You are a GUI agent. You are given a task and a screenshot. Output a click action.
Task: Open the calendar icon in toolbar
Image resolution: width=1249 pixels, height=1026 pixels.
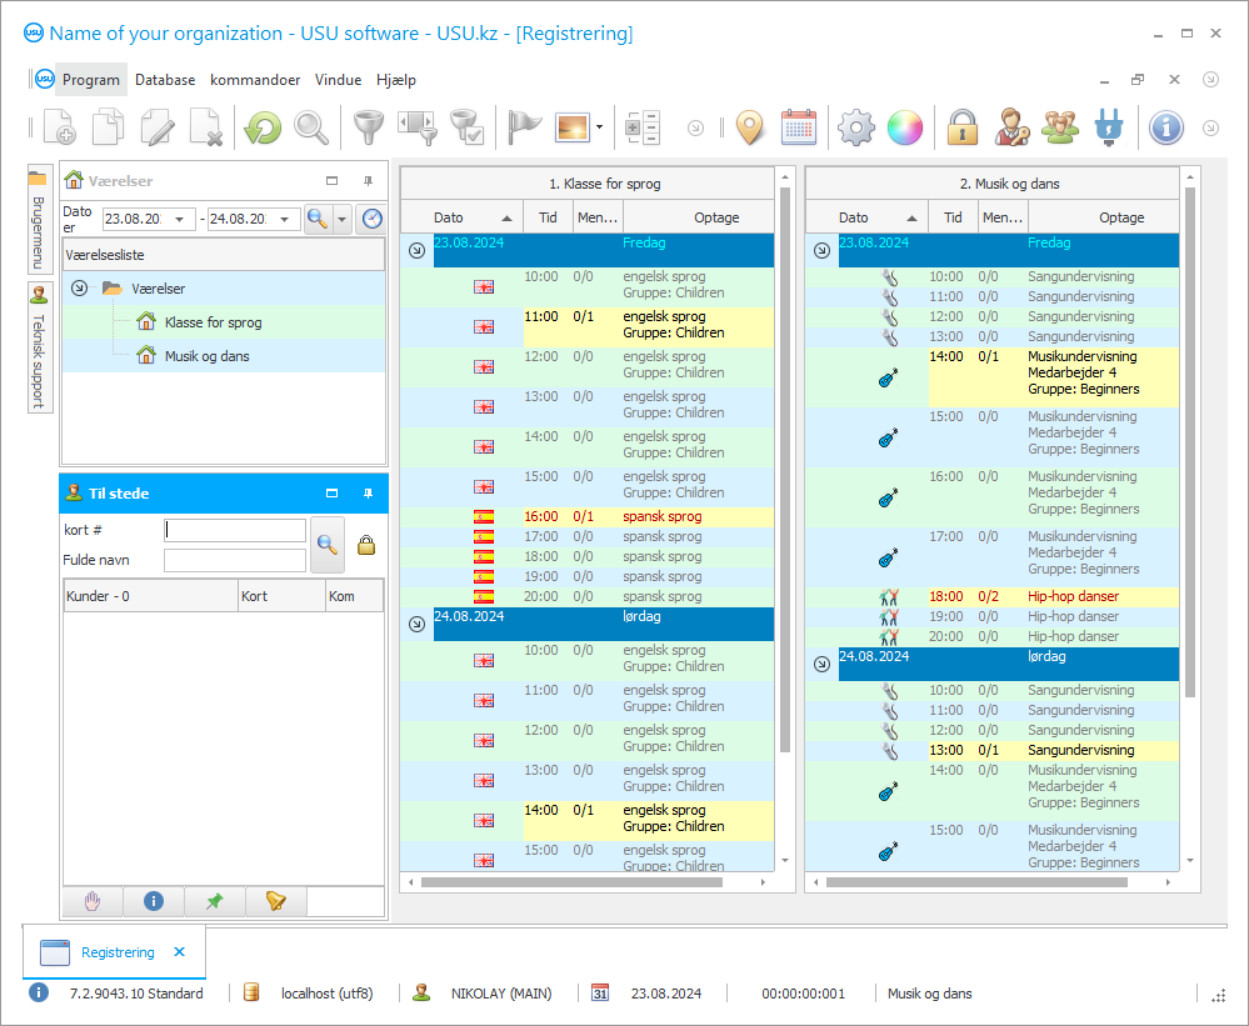click(798, 128)
